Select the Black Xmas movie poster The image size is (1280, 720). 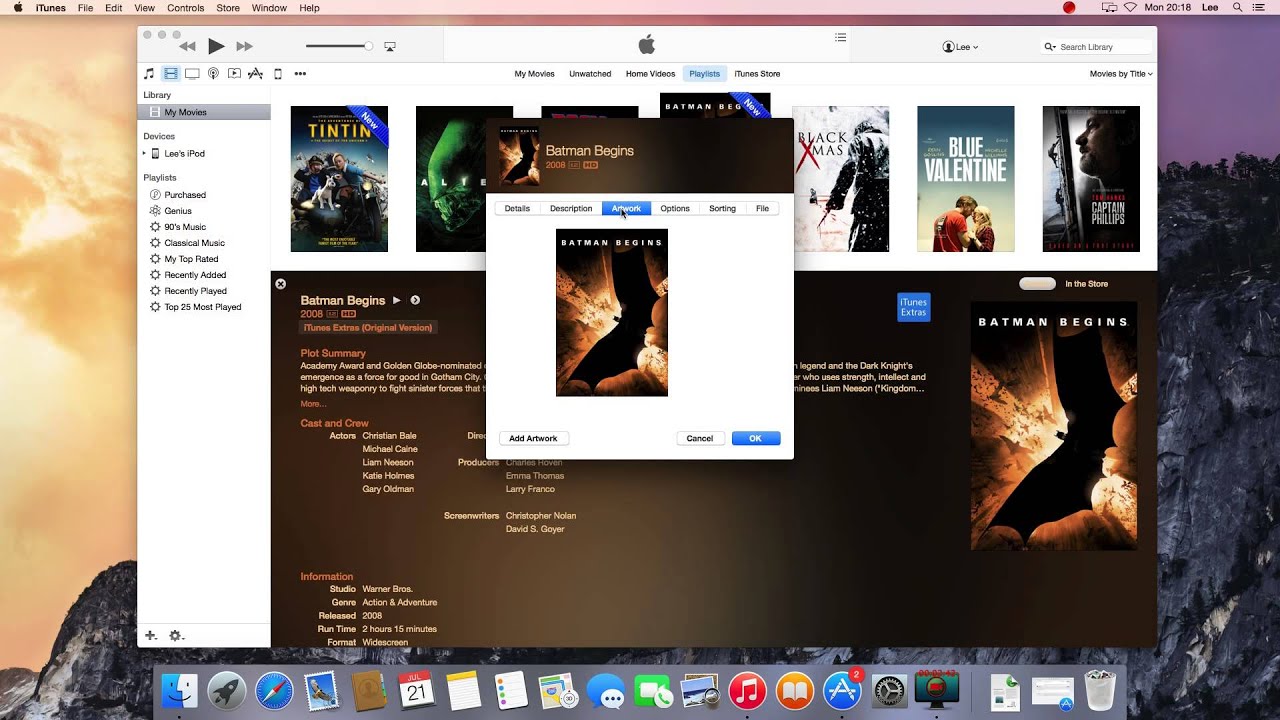pyautogui.click(x=841, y=179)
